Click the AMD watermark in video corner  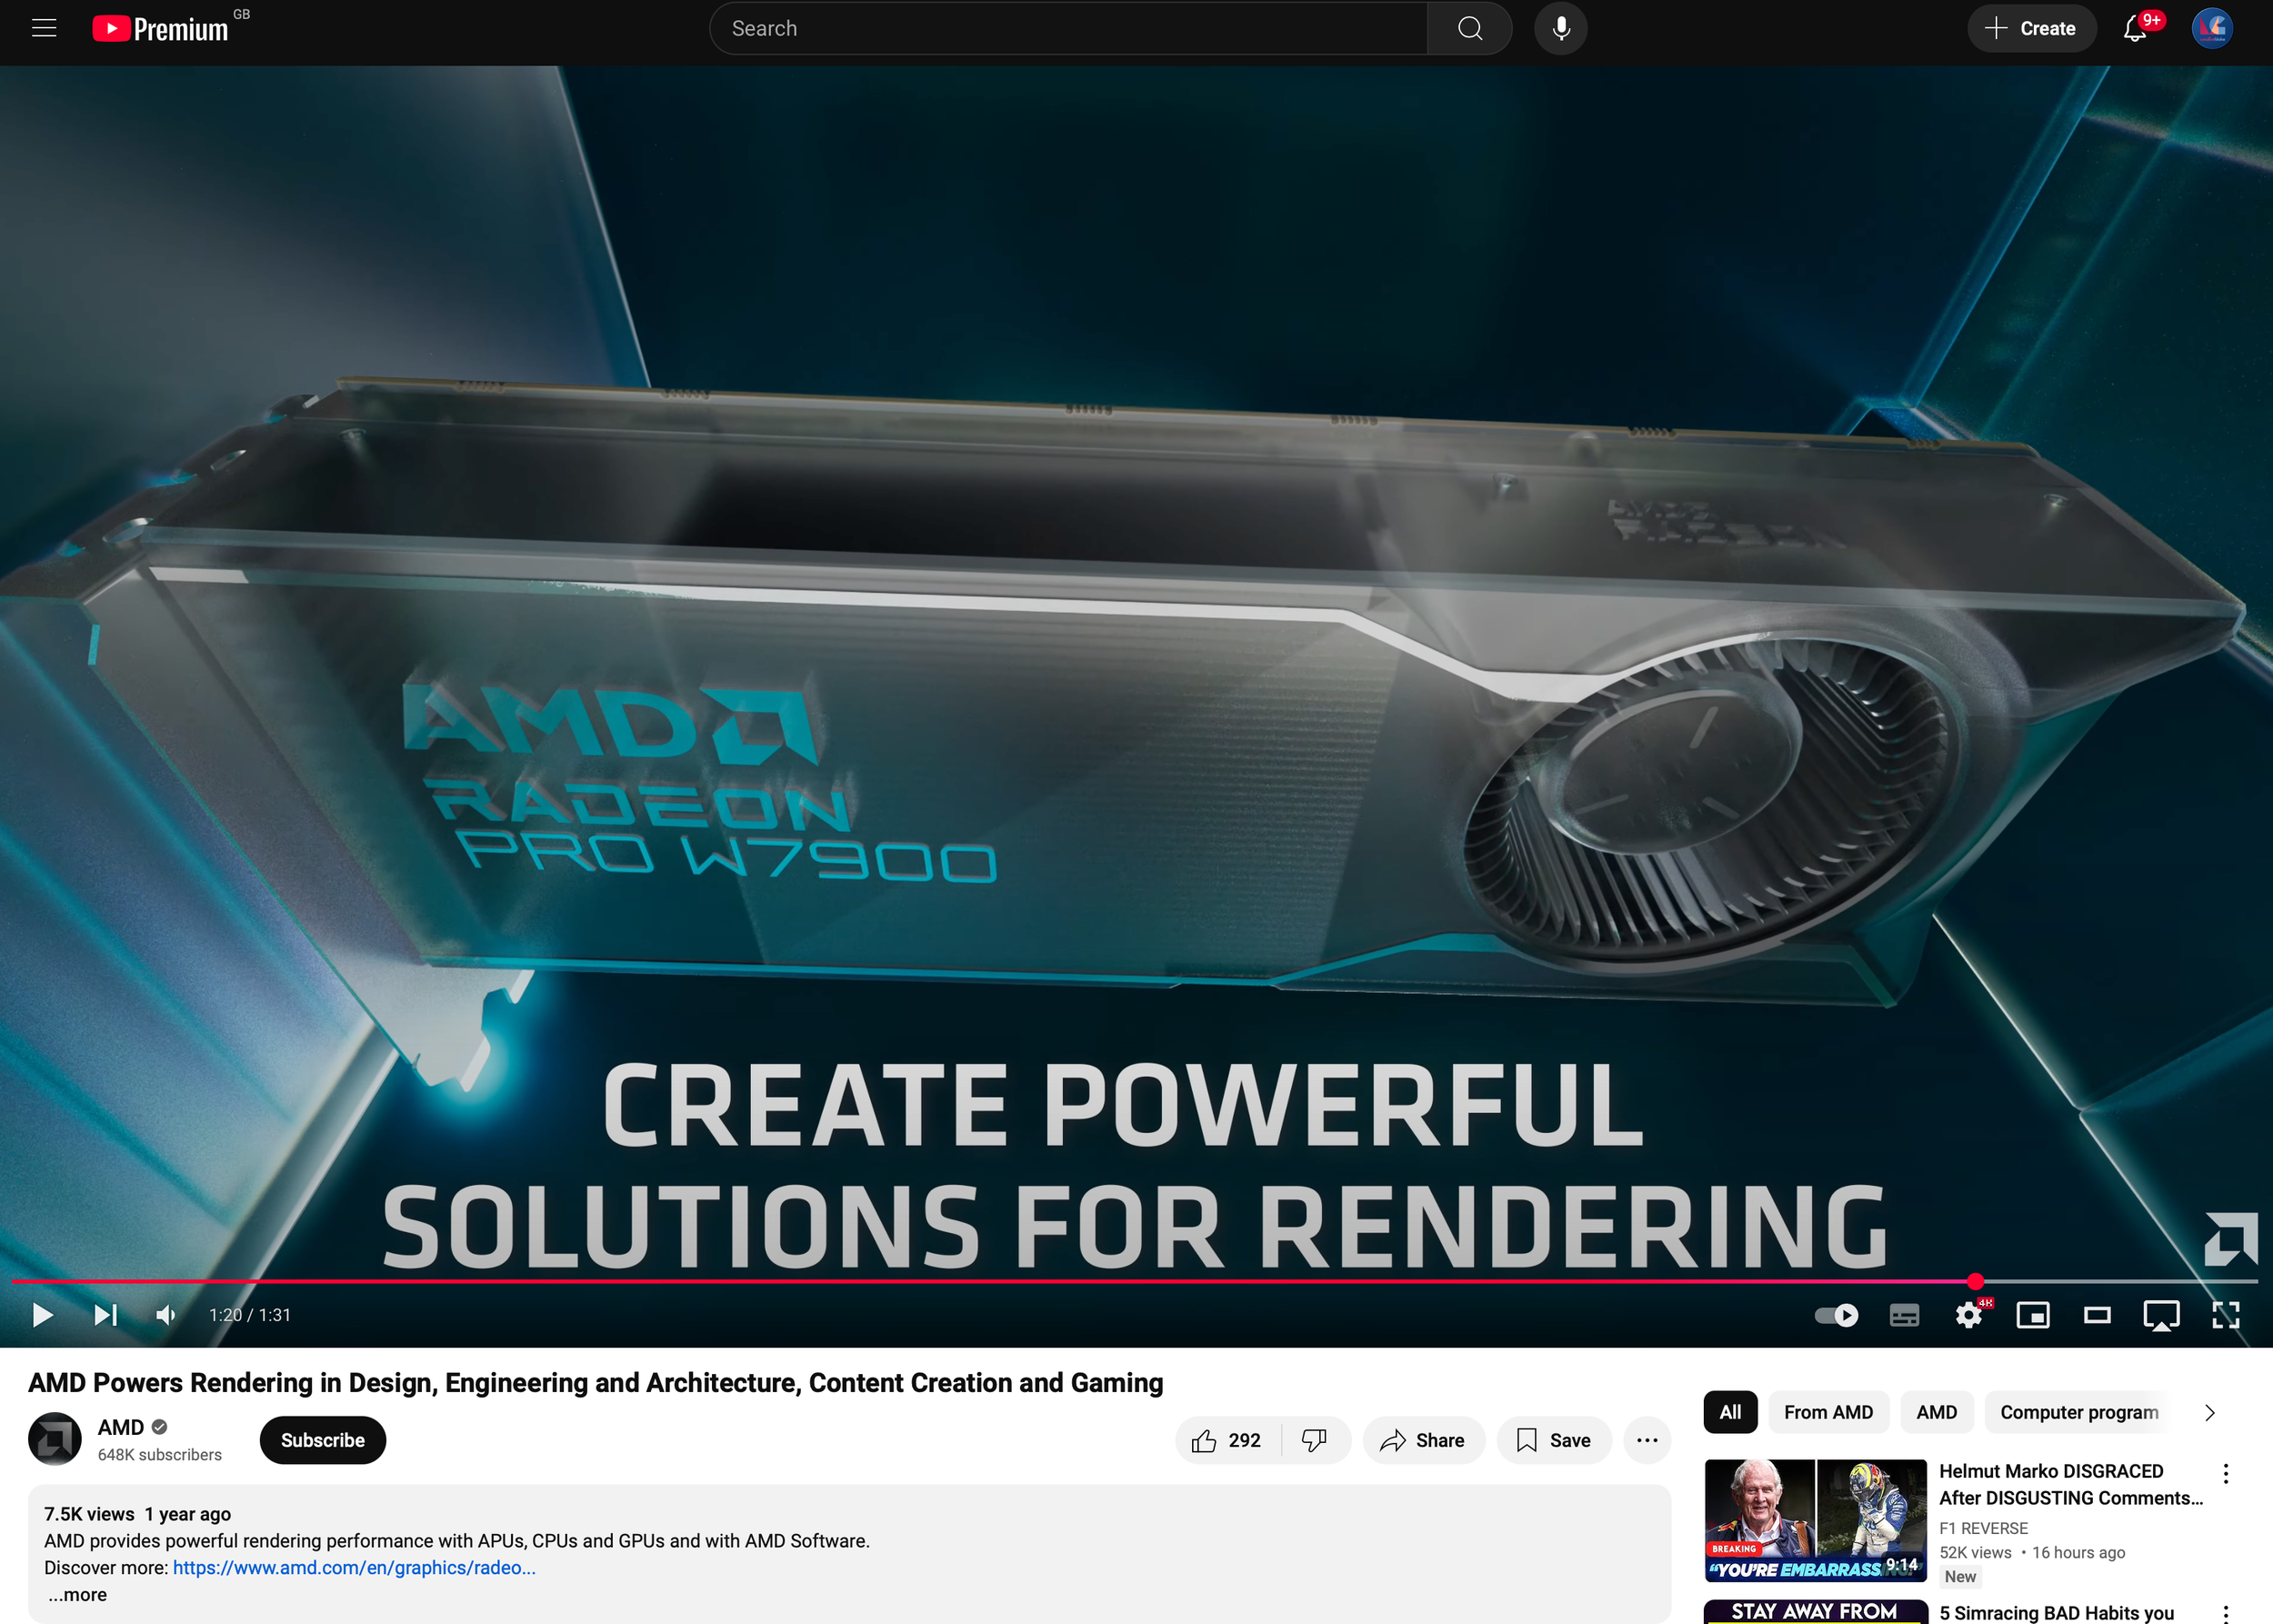(x=2231, y=1238)
